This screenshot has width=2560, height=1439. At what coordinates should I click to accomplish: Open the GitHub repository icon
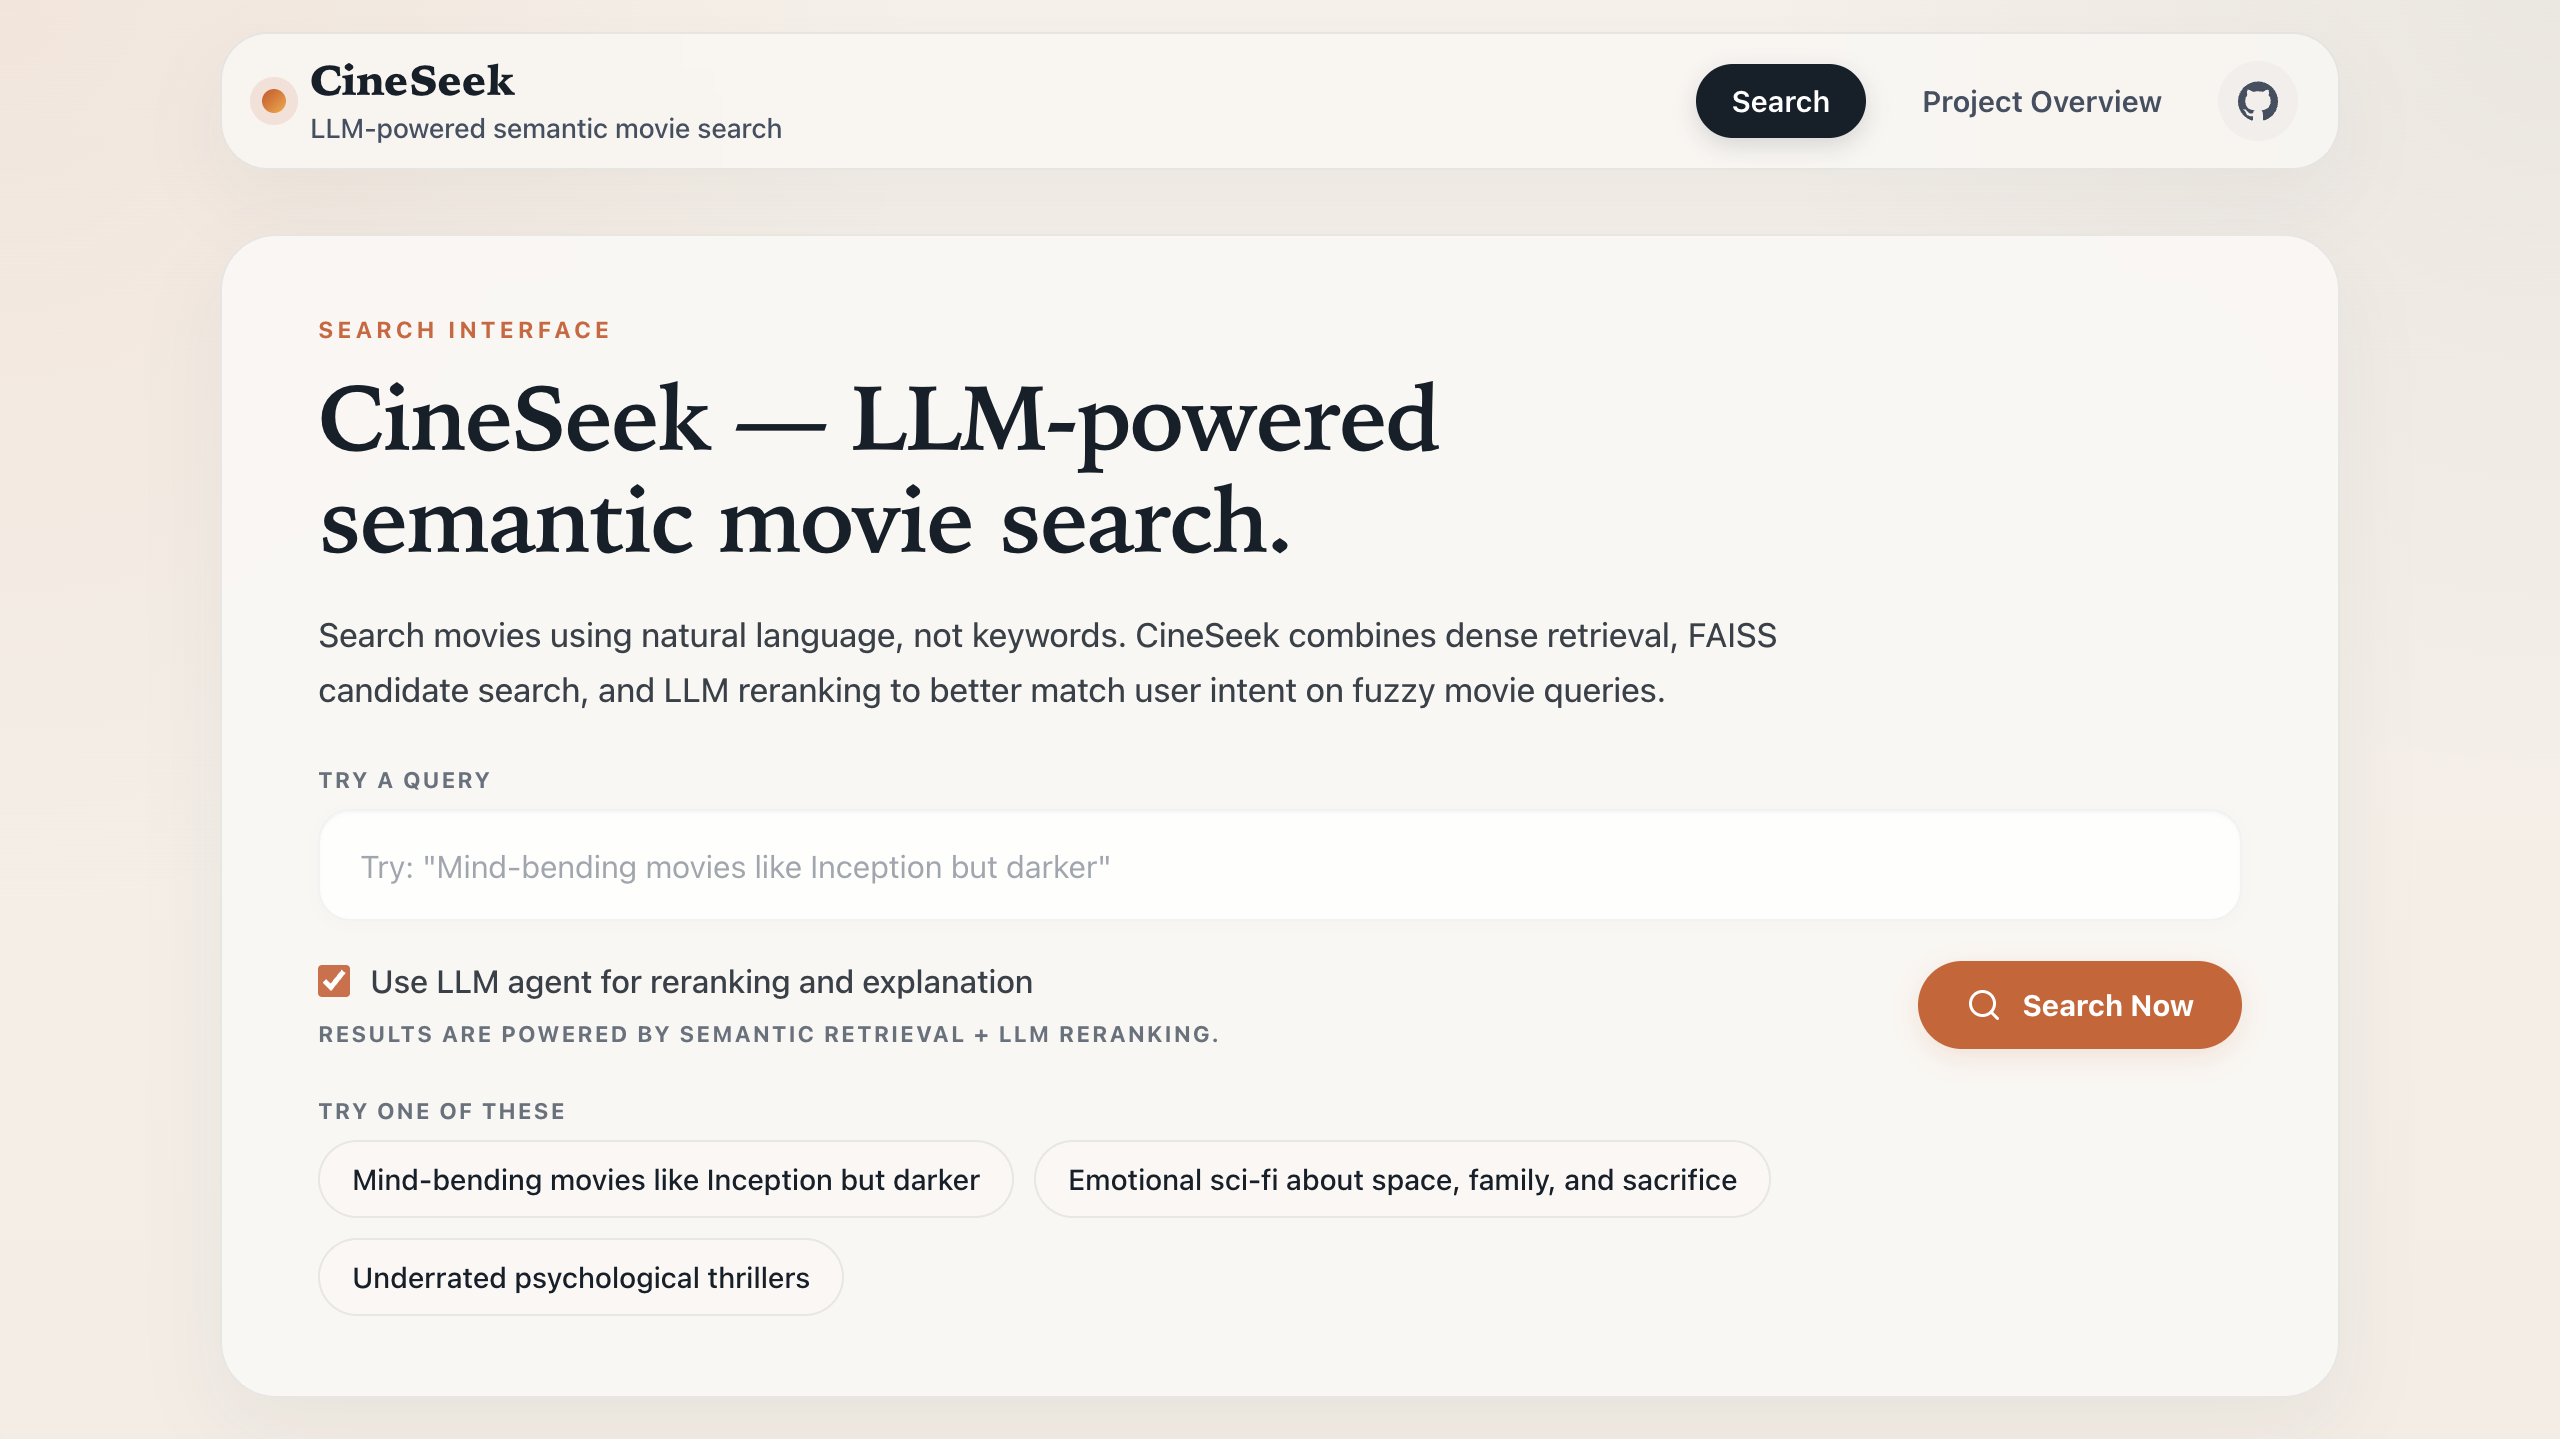click(x=2257, y=101)
